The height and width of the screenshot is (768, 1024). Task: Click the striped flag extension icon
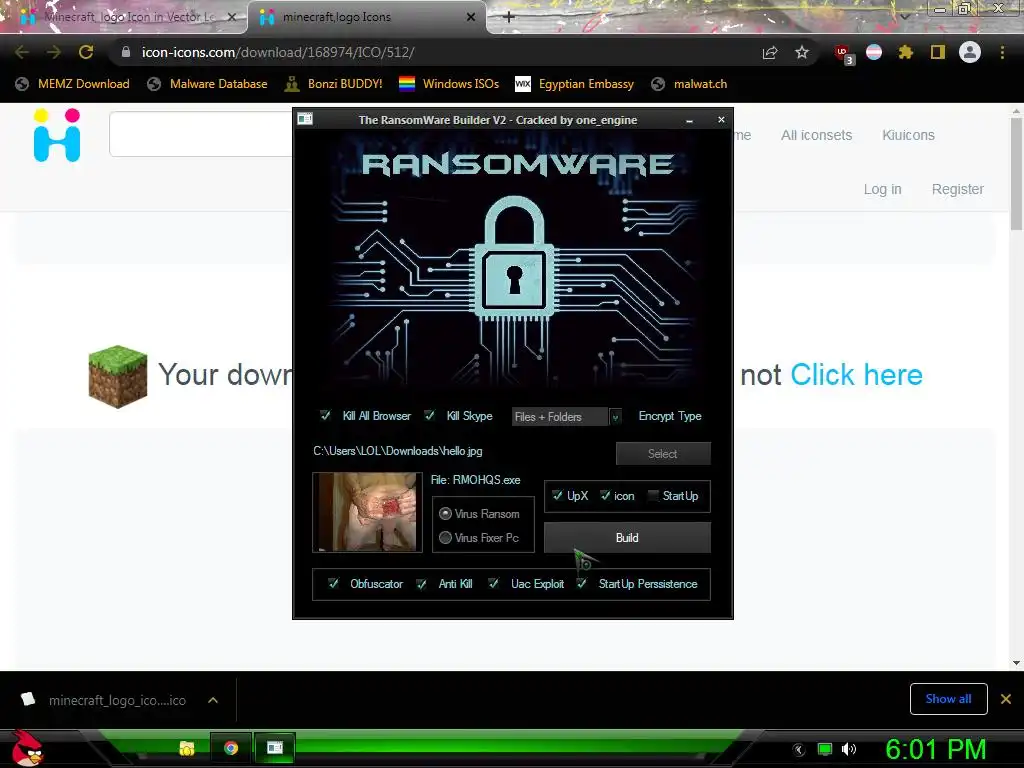874,52
